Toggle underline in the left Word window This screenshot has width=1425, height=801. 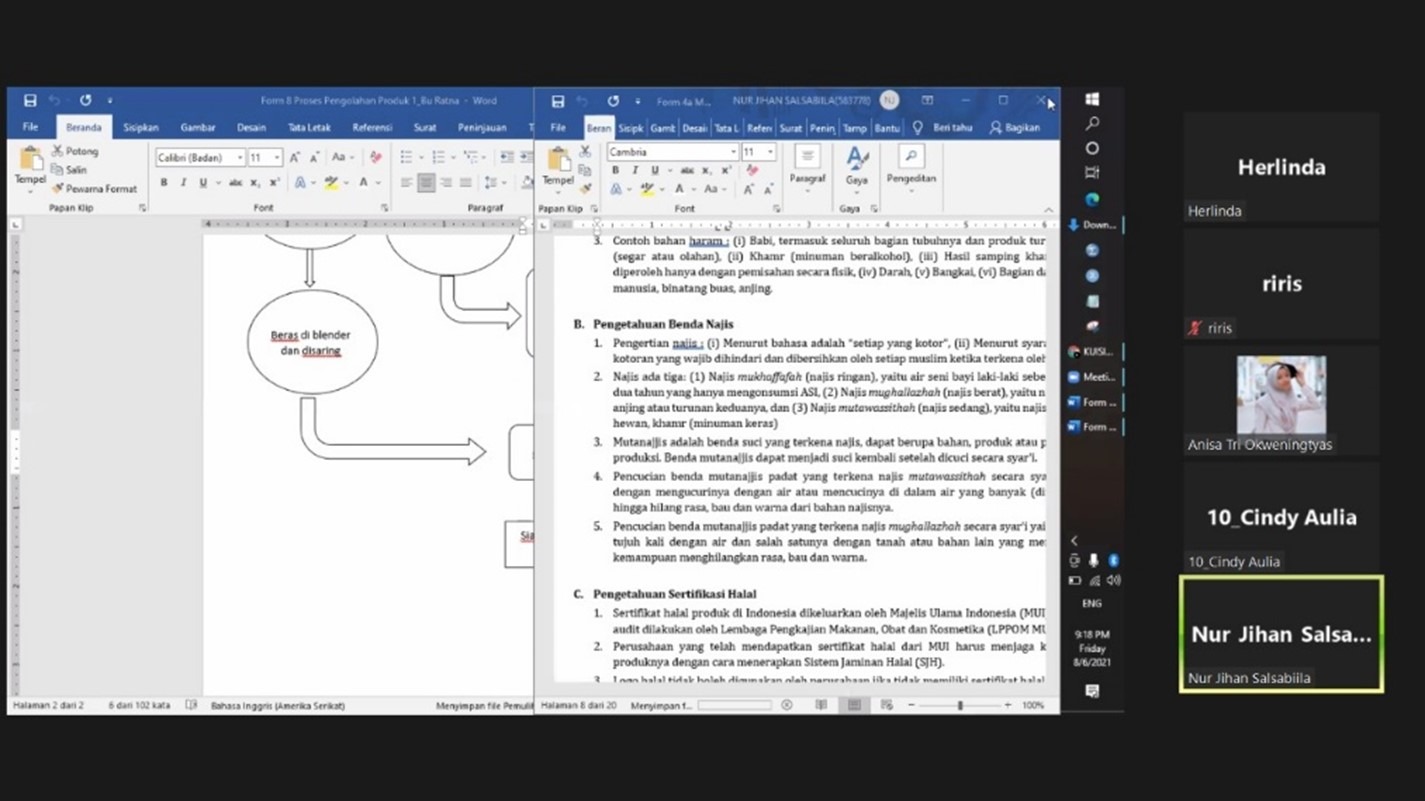(202, 183)
